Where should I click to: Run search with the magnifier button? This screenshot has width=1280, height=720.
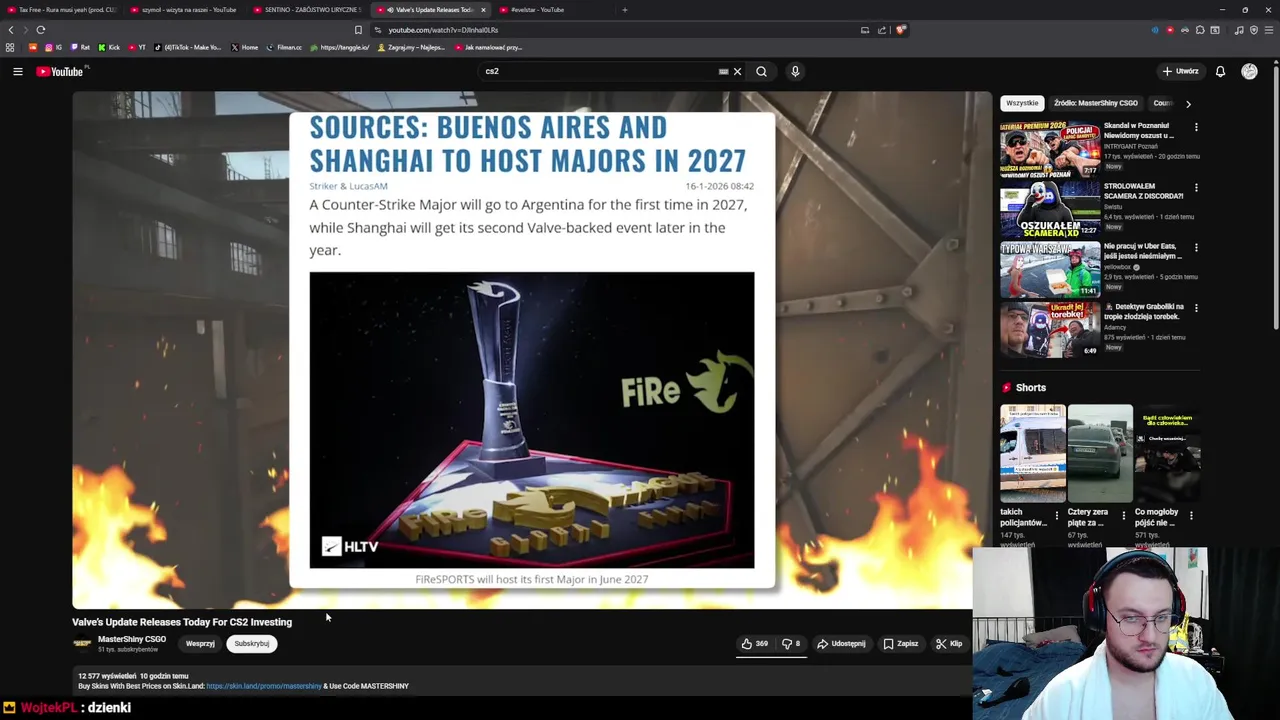pyautogui.click(x=761, y=71)
